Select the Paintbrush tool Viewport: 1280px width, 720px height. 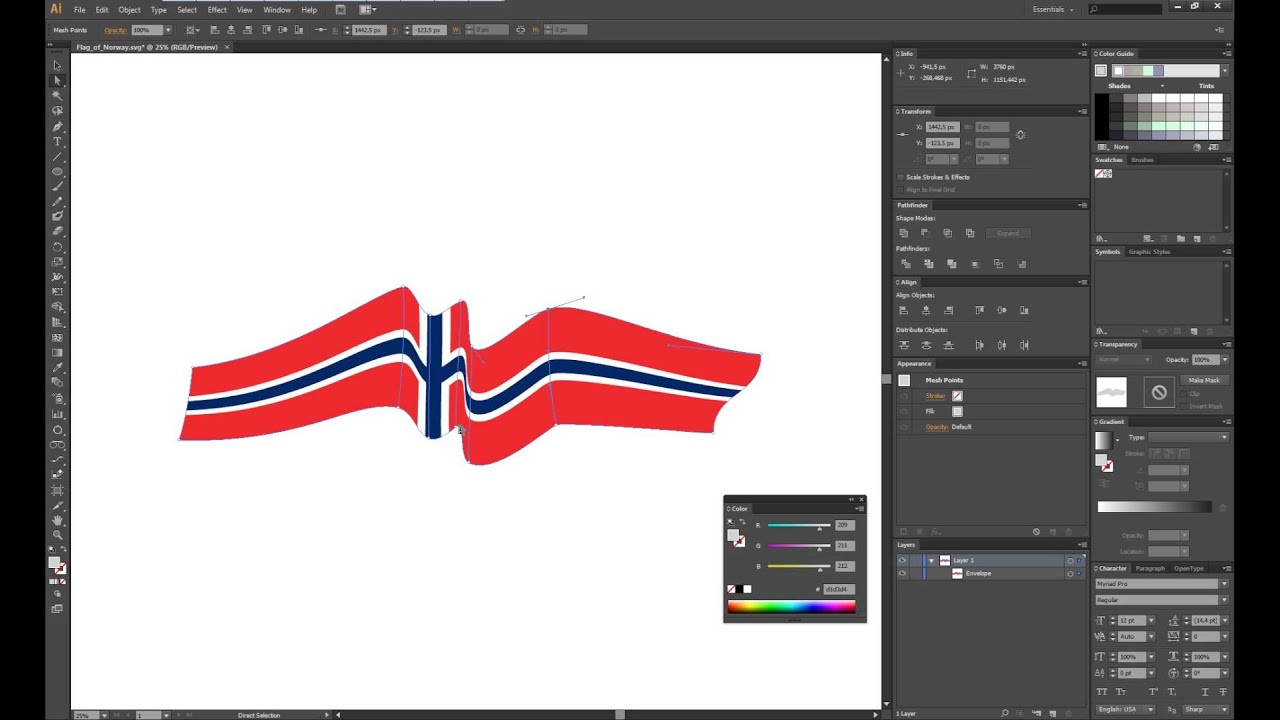point(57,186)
